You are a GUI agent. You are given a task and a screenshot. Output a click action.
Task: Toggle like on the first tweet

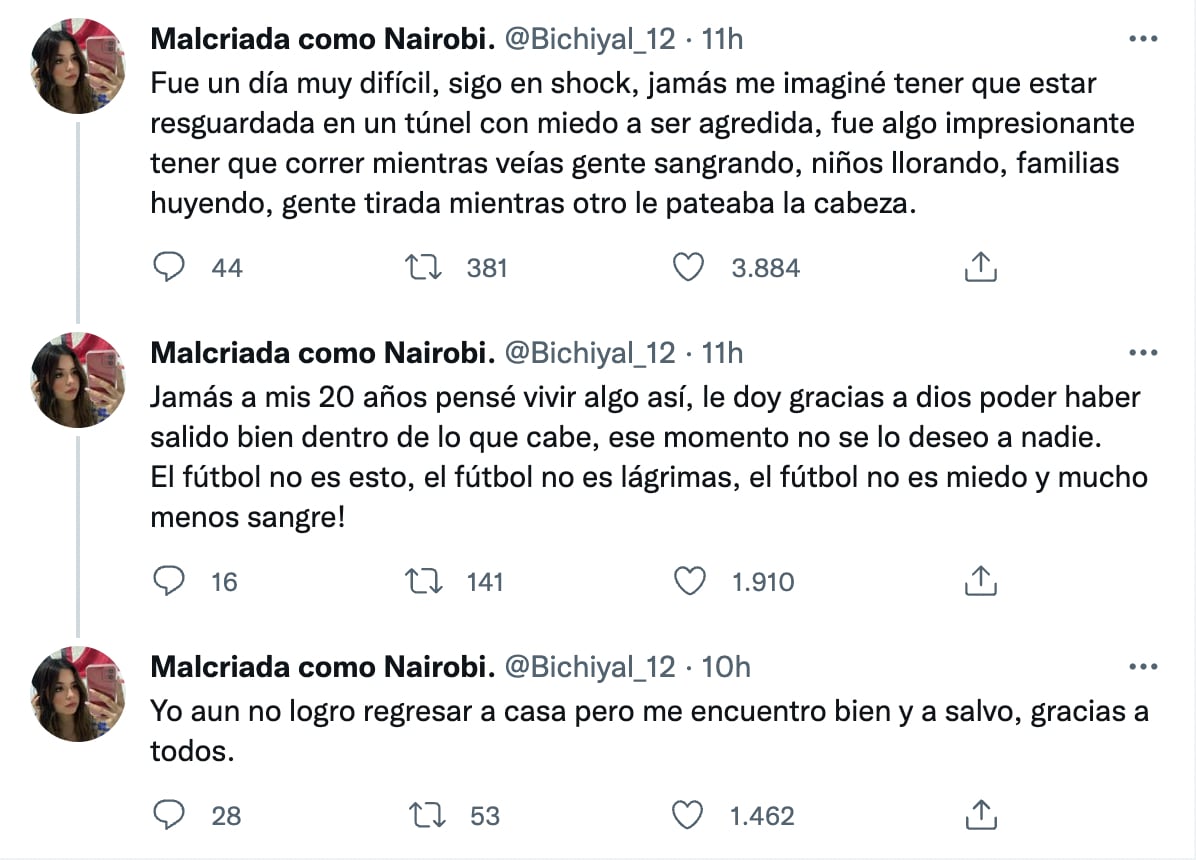click(x=690, y=267)
